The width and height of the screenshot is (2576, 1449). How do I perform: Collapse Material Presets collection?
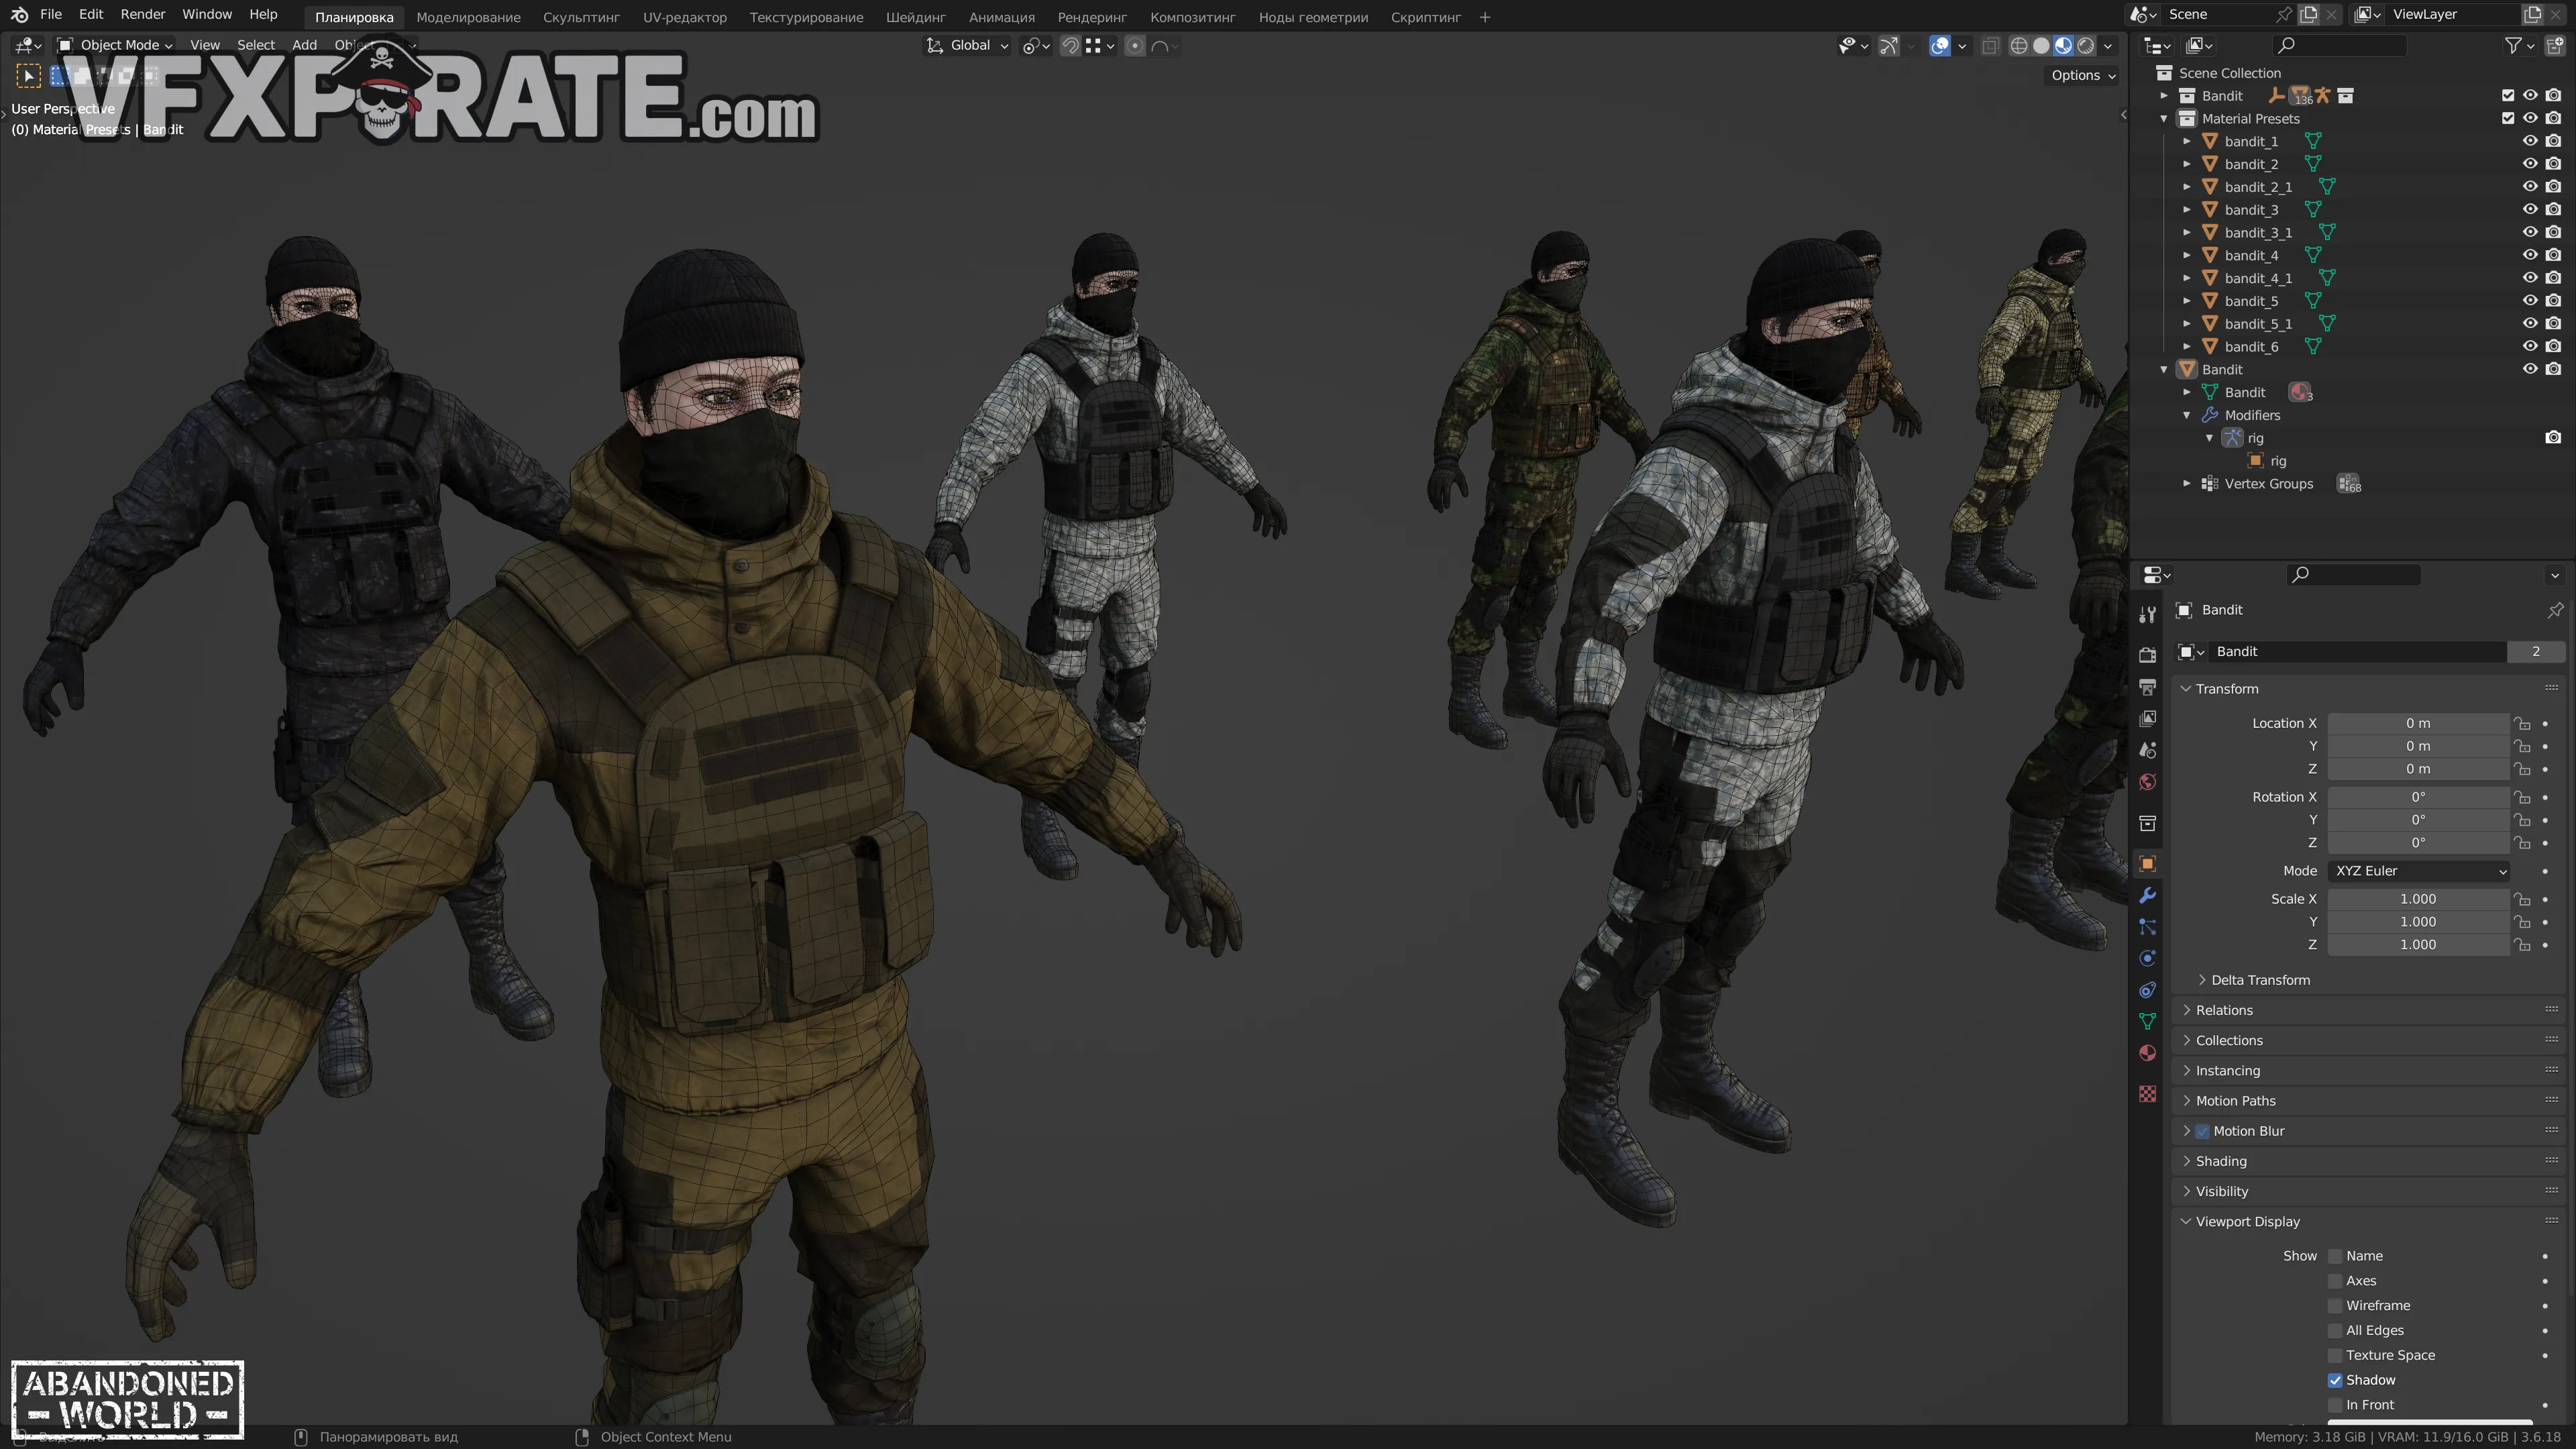[2164, 118]
